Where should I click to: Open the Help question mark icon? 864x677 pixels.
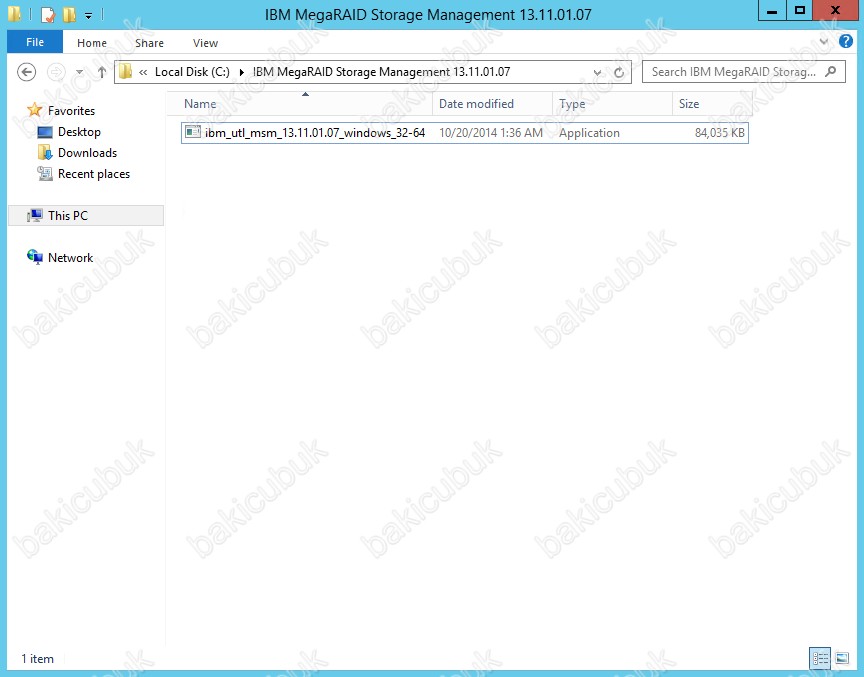pos(845,41)
